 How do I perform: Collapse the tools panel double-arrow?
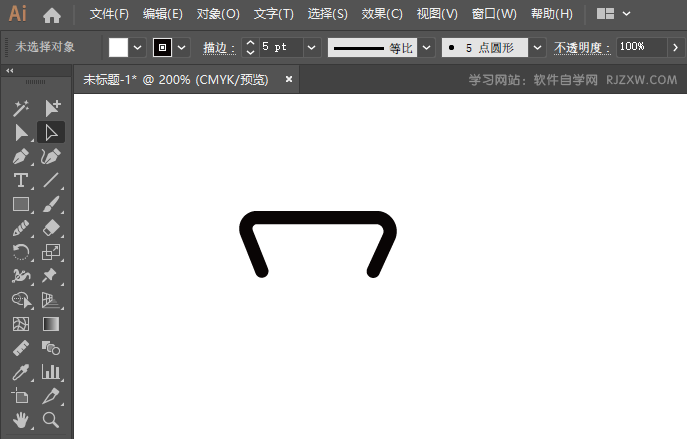point(10,71)
